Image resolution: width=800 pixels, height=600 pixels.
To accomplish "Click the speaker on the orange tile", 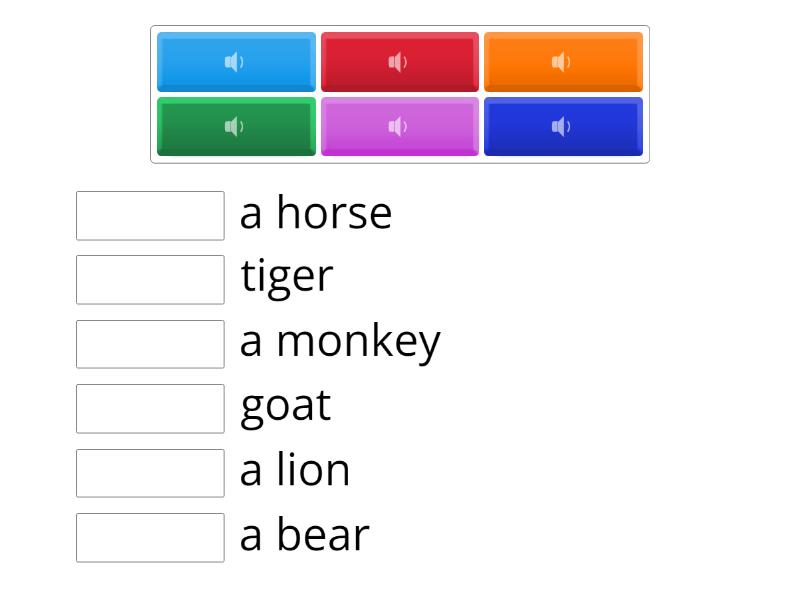I will pos(562,62).
